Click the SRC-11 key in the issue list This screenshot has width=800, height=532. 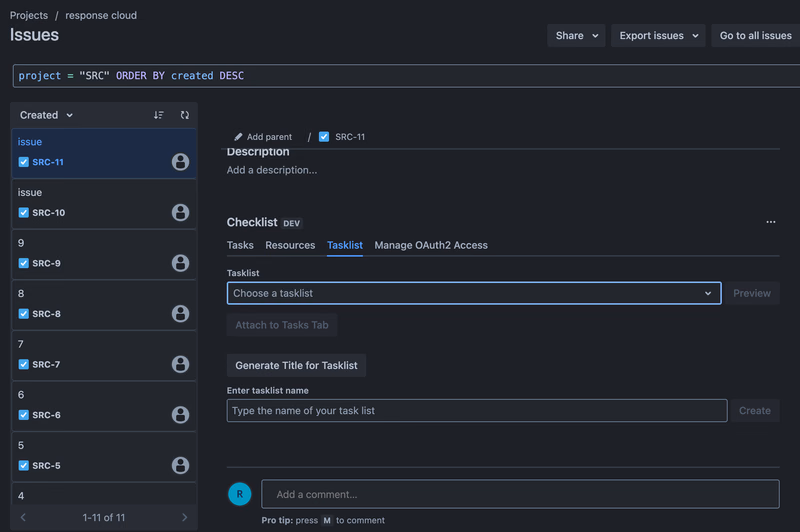(x=48, y=162)
